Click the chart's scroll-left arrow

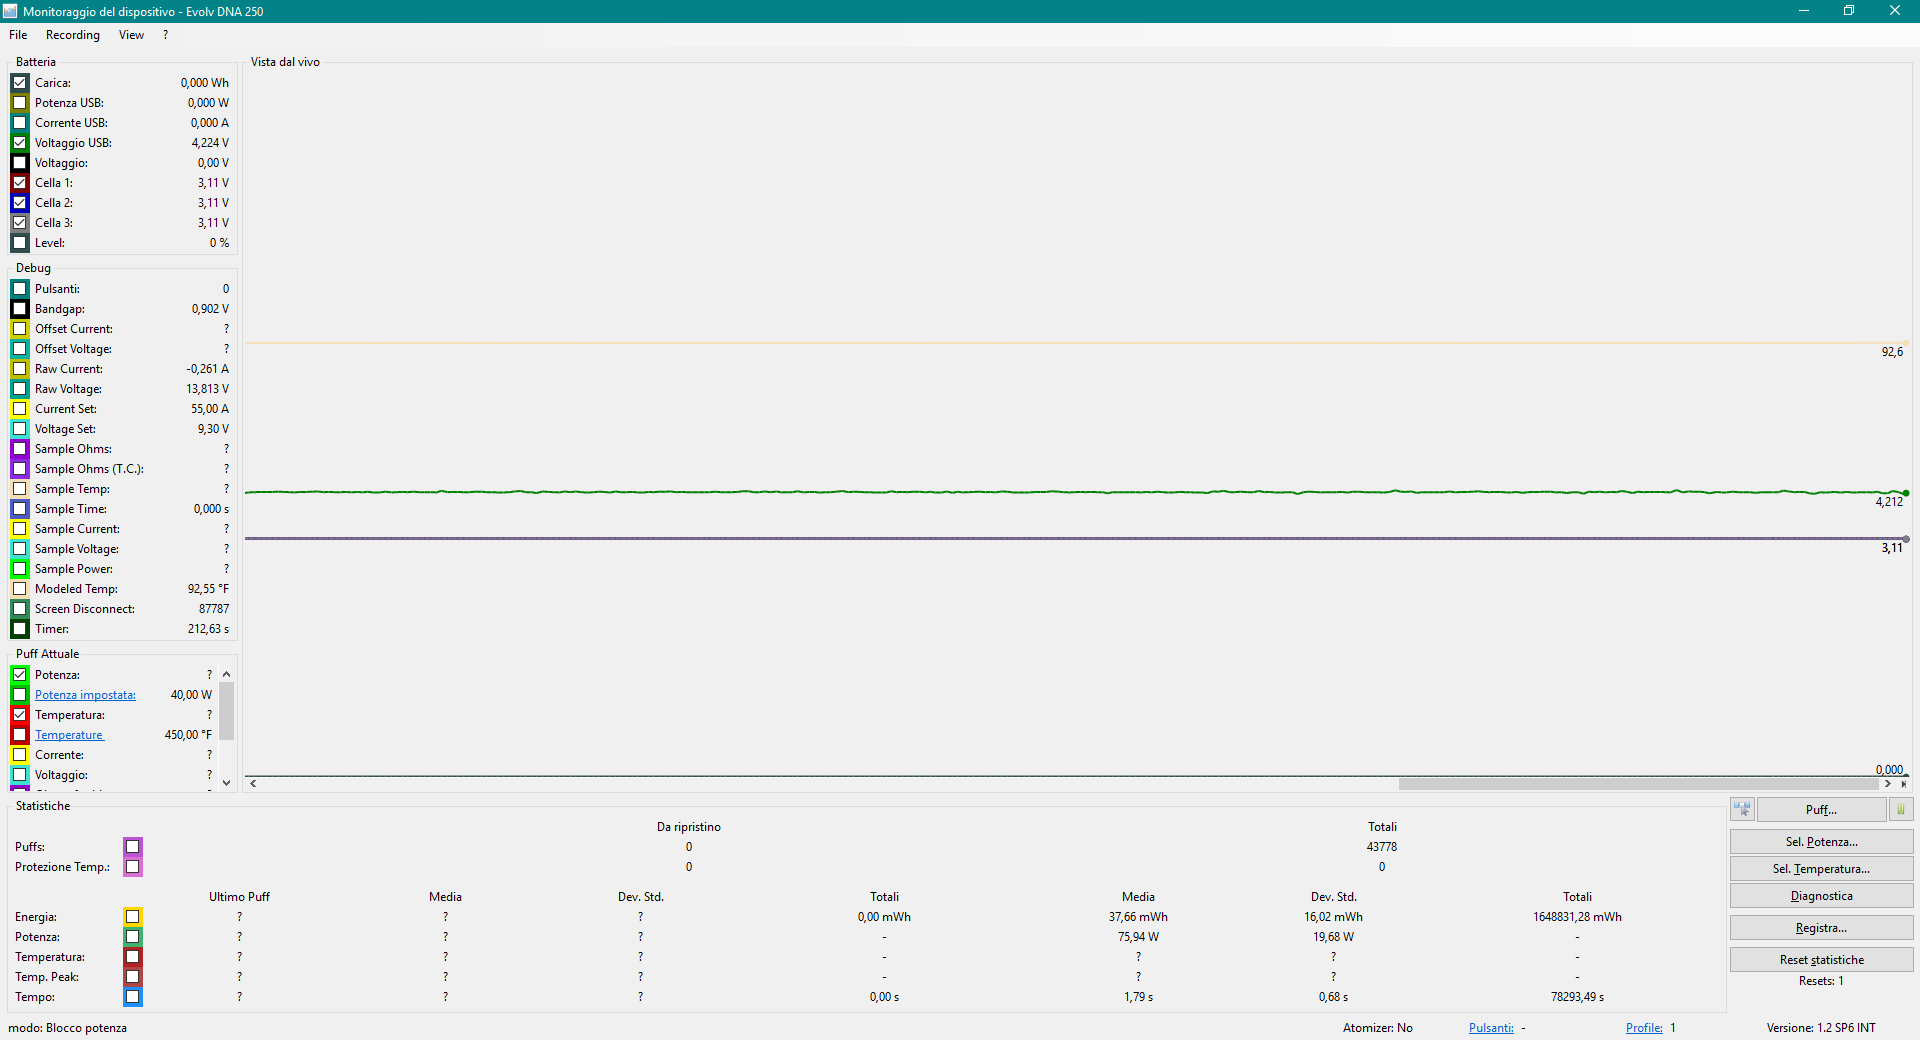(254, 784)
